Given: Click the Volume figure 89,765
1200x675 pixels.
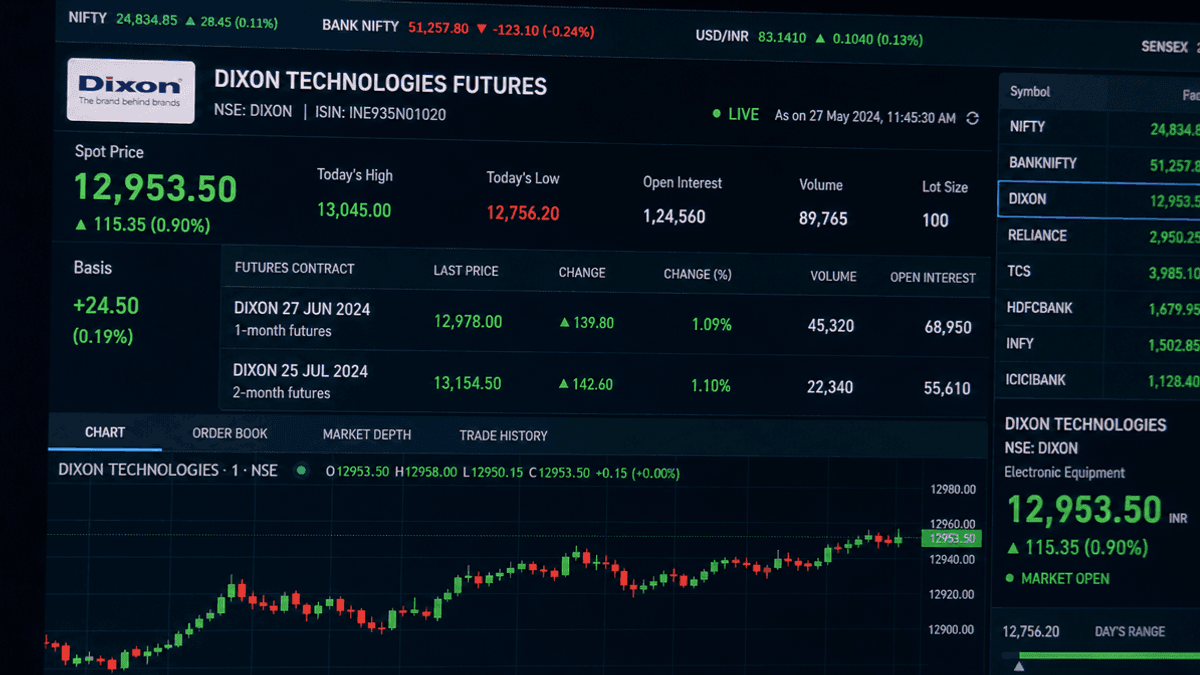Looking at the screenshot, I should tap(823, 218).
